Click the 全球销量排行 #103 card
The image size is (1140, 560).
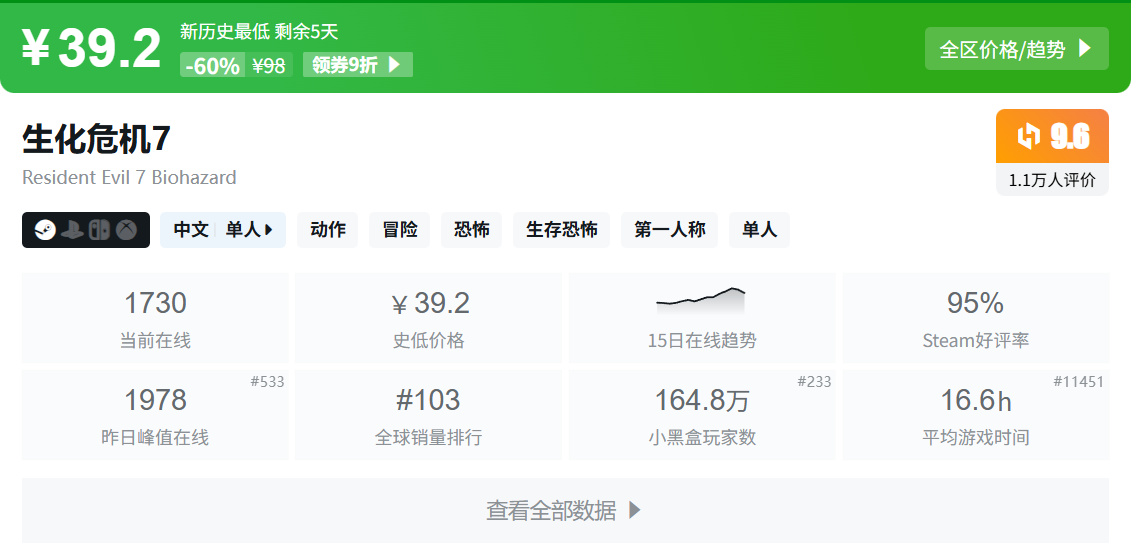point(428,415)
